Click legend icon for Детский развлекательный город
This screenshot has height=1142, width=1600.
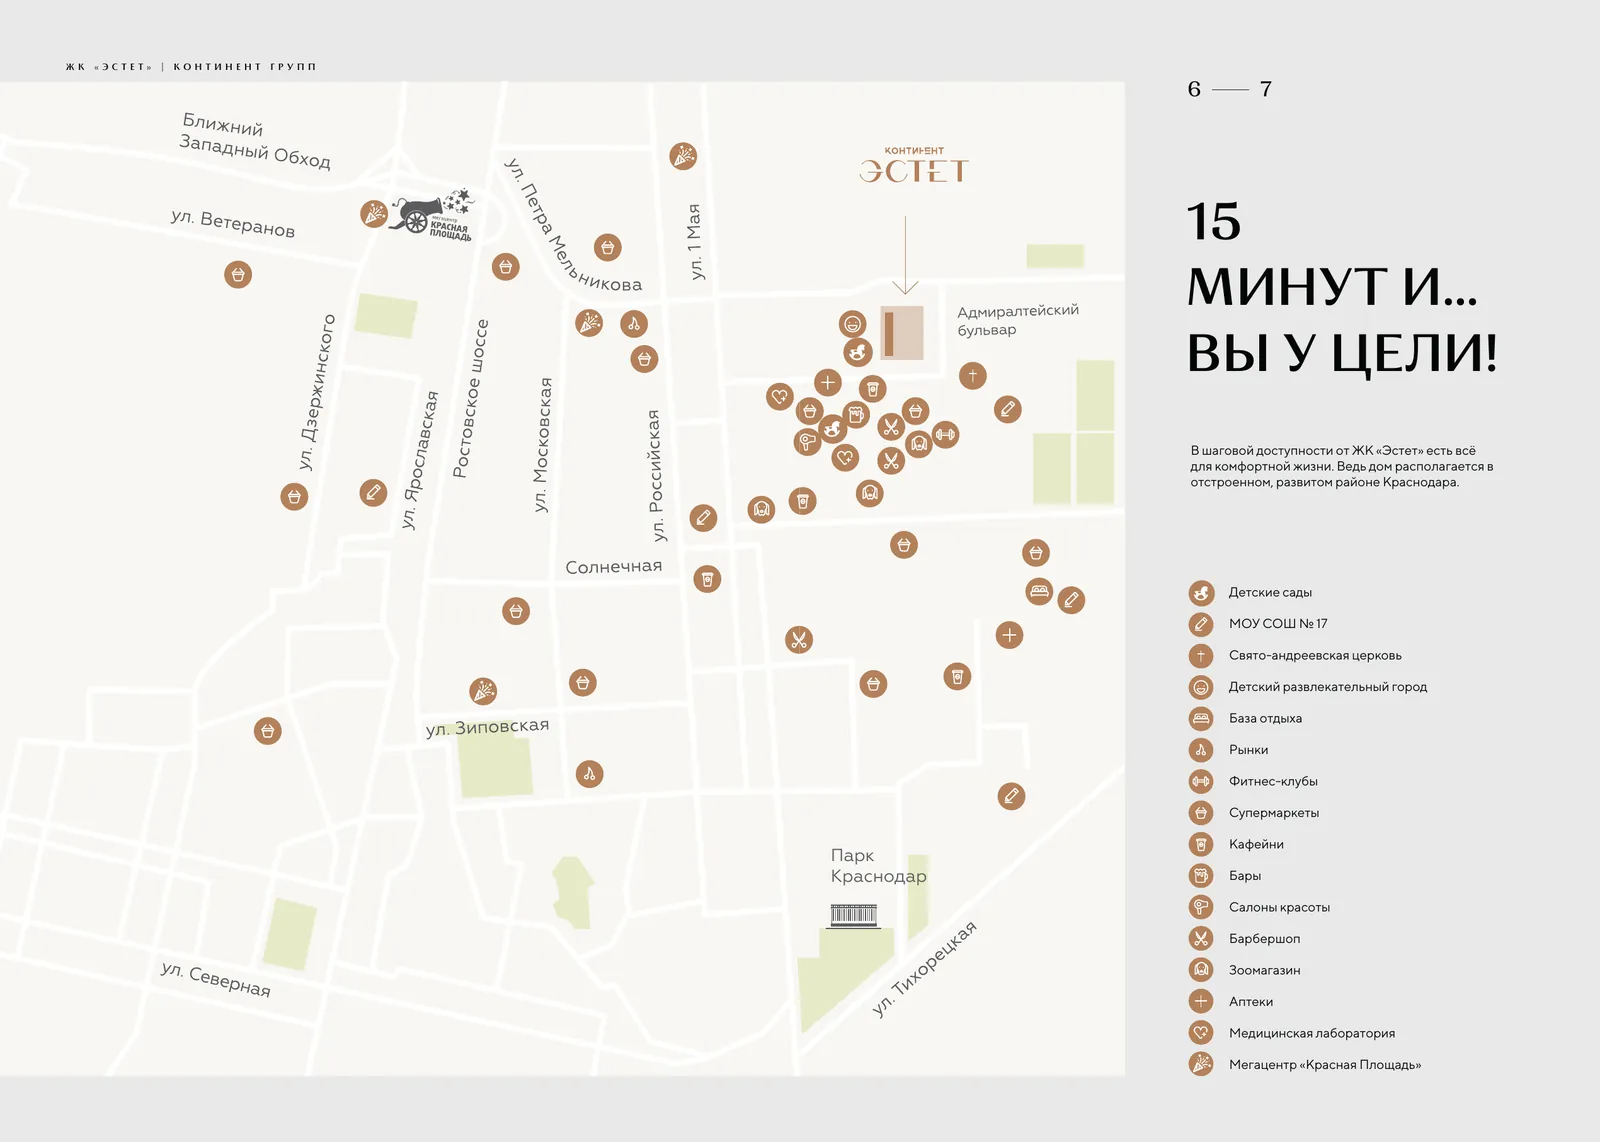pos(1201,687)
